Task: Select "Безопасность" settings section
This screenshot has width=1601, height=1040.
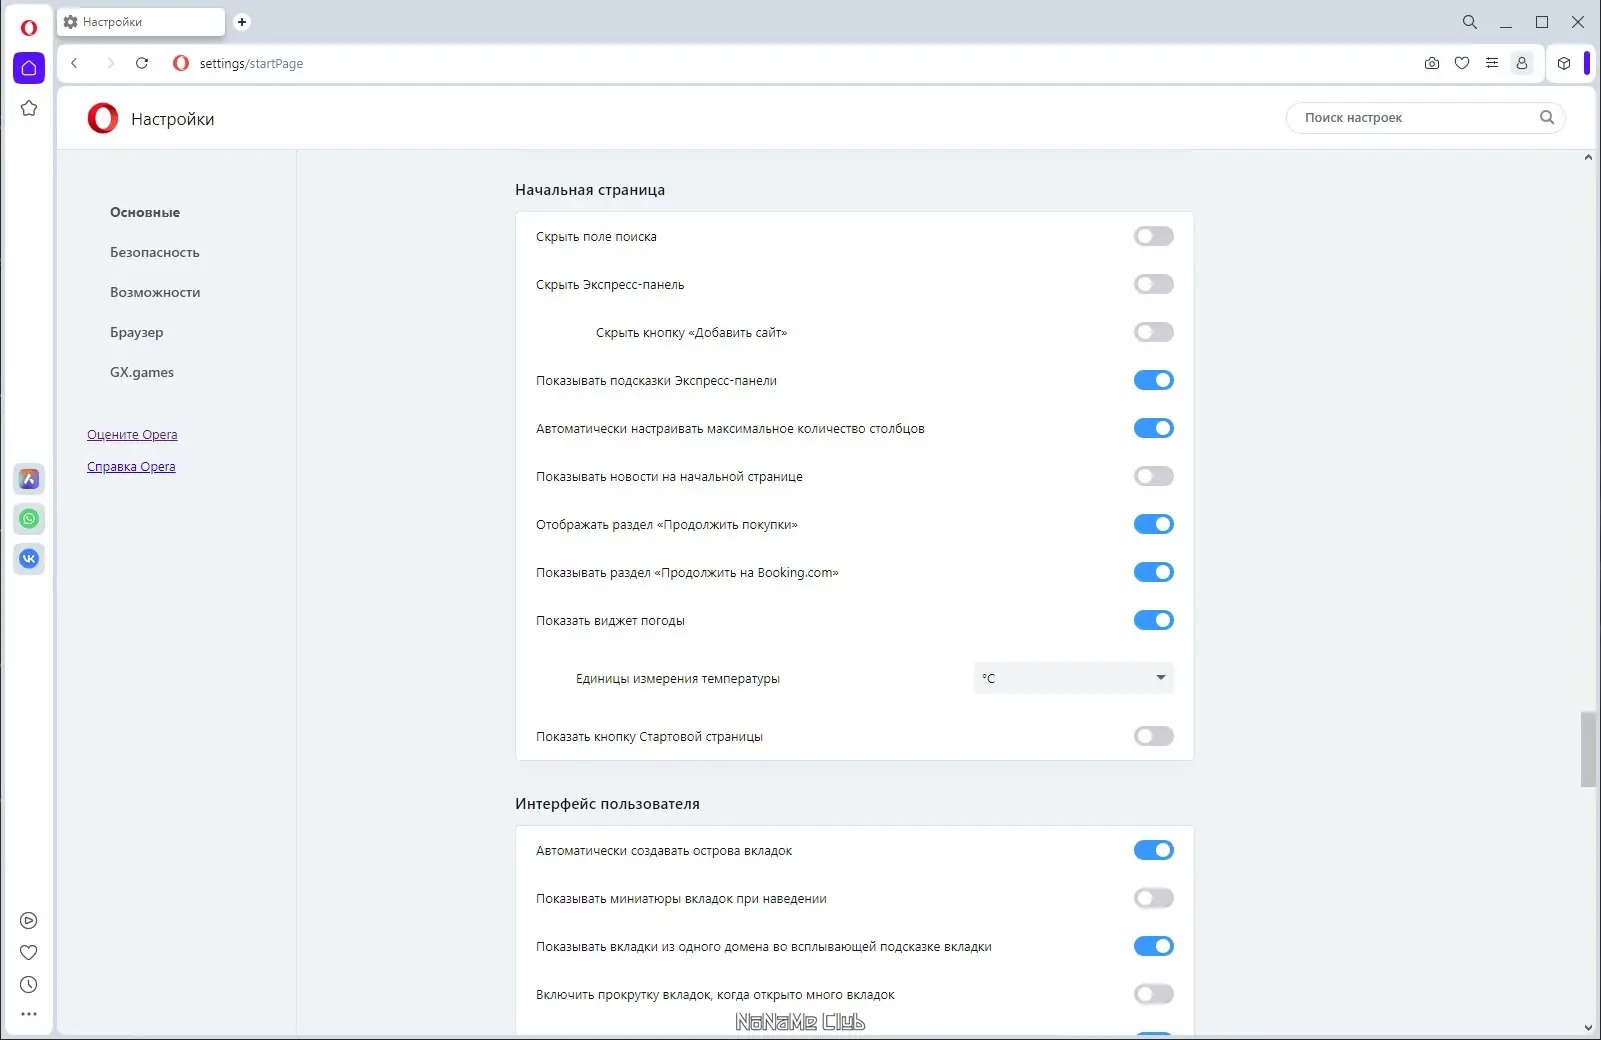Action: [x=155, y=253]
